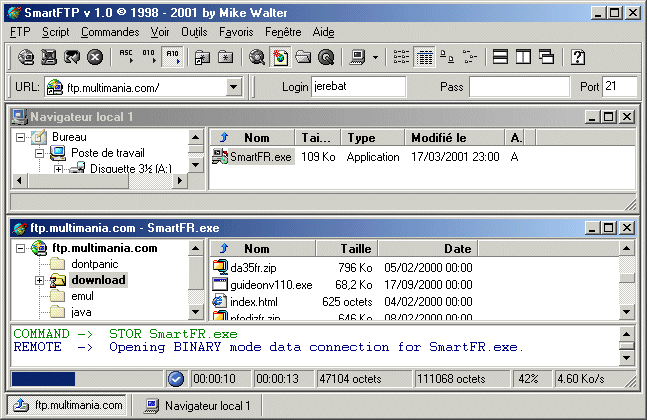Switch to ftp.multimania.com bottom tab
Screen dimensions: 647x420
[69, 405]
